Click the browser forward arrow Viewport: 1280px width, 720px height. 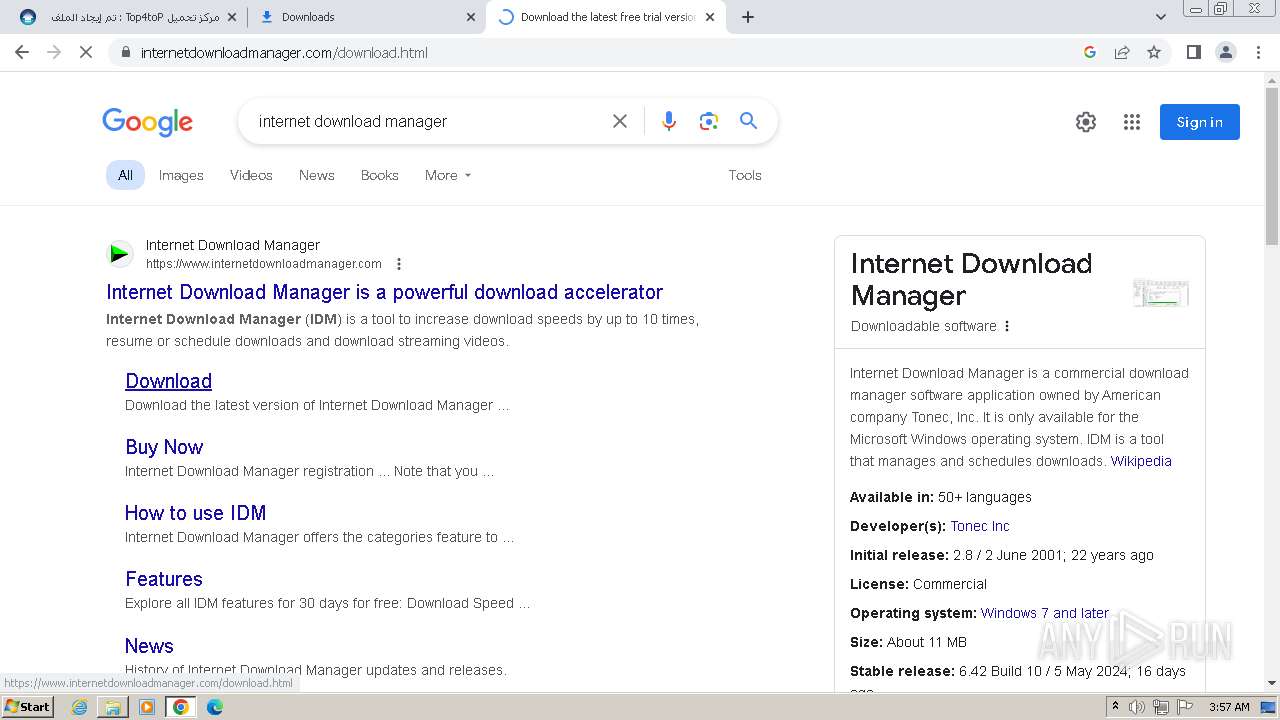(x=54, y=52)
